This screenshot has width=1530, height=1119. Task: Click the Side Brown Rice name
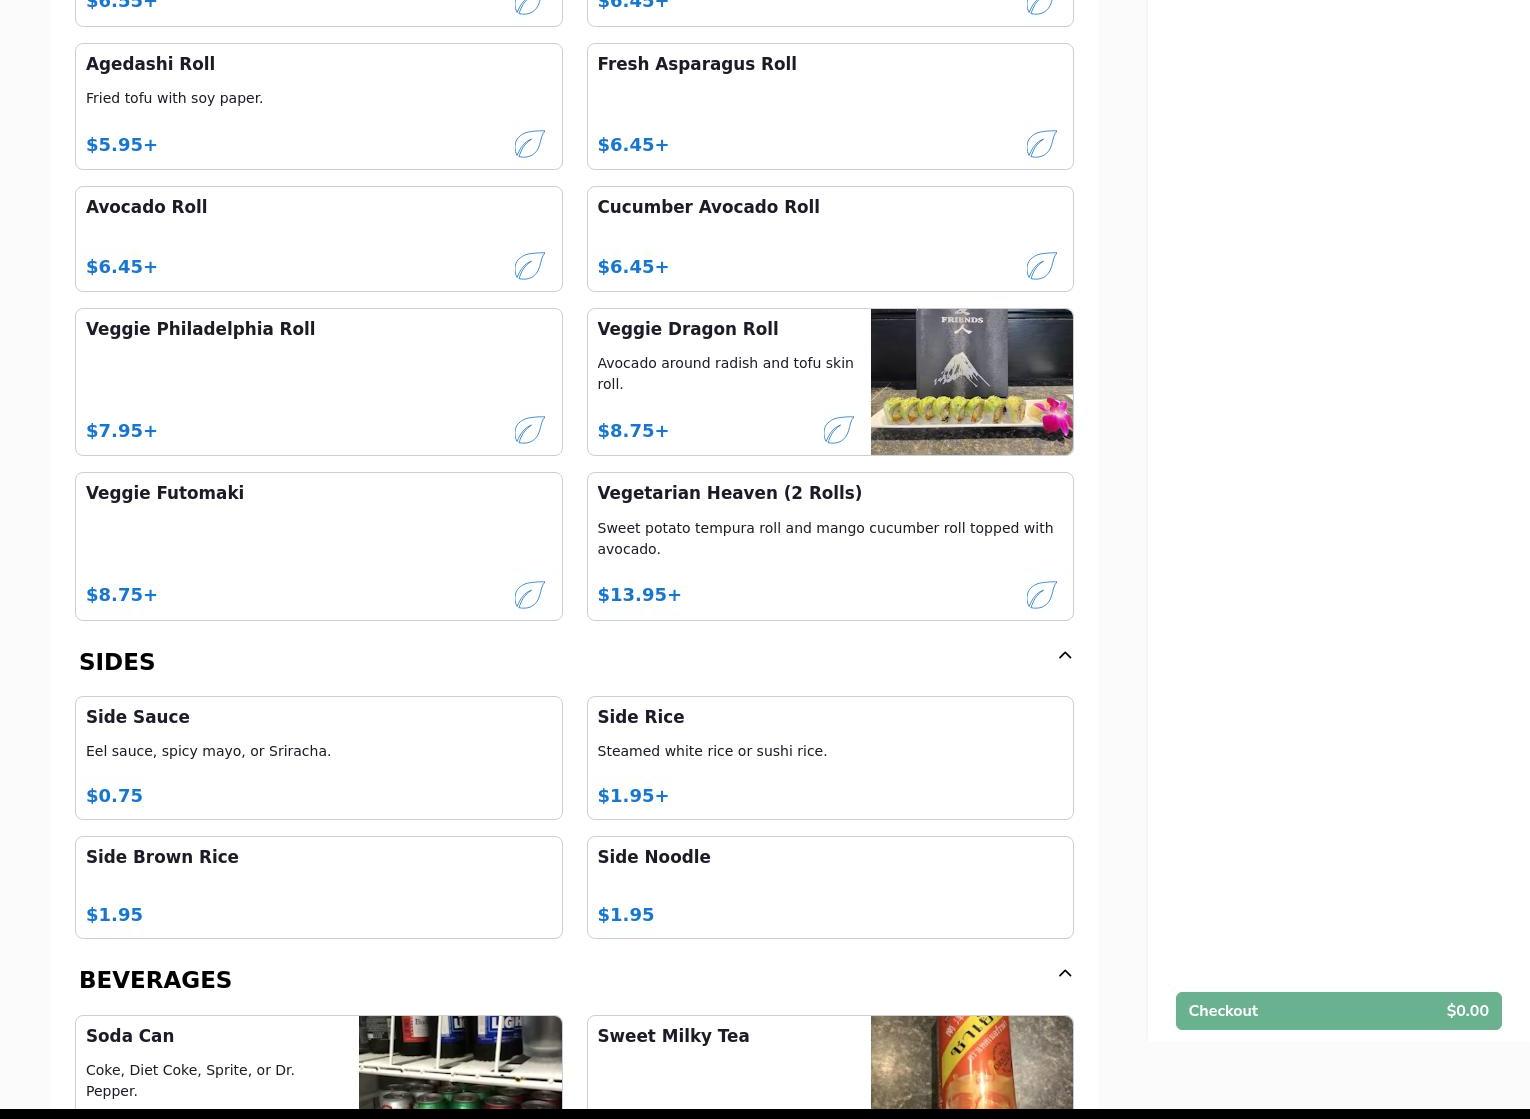click(162, 857)
